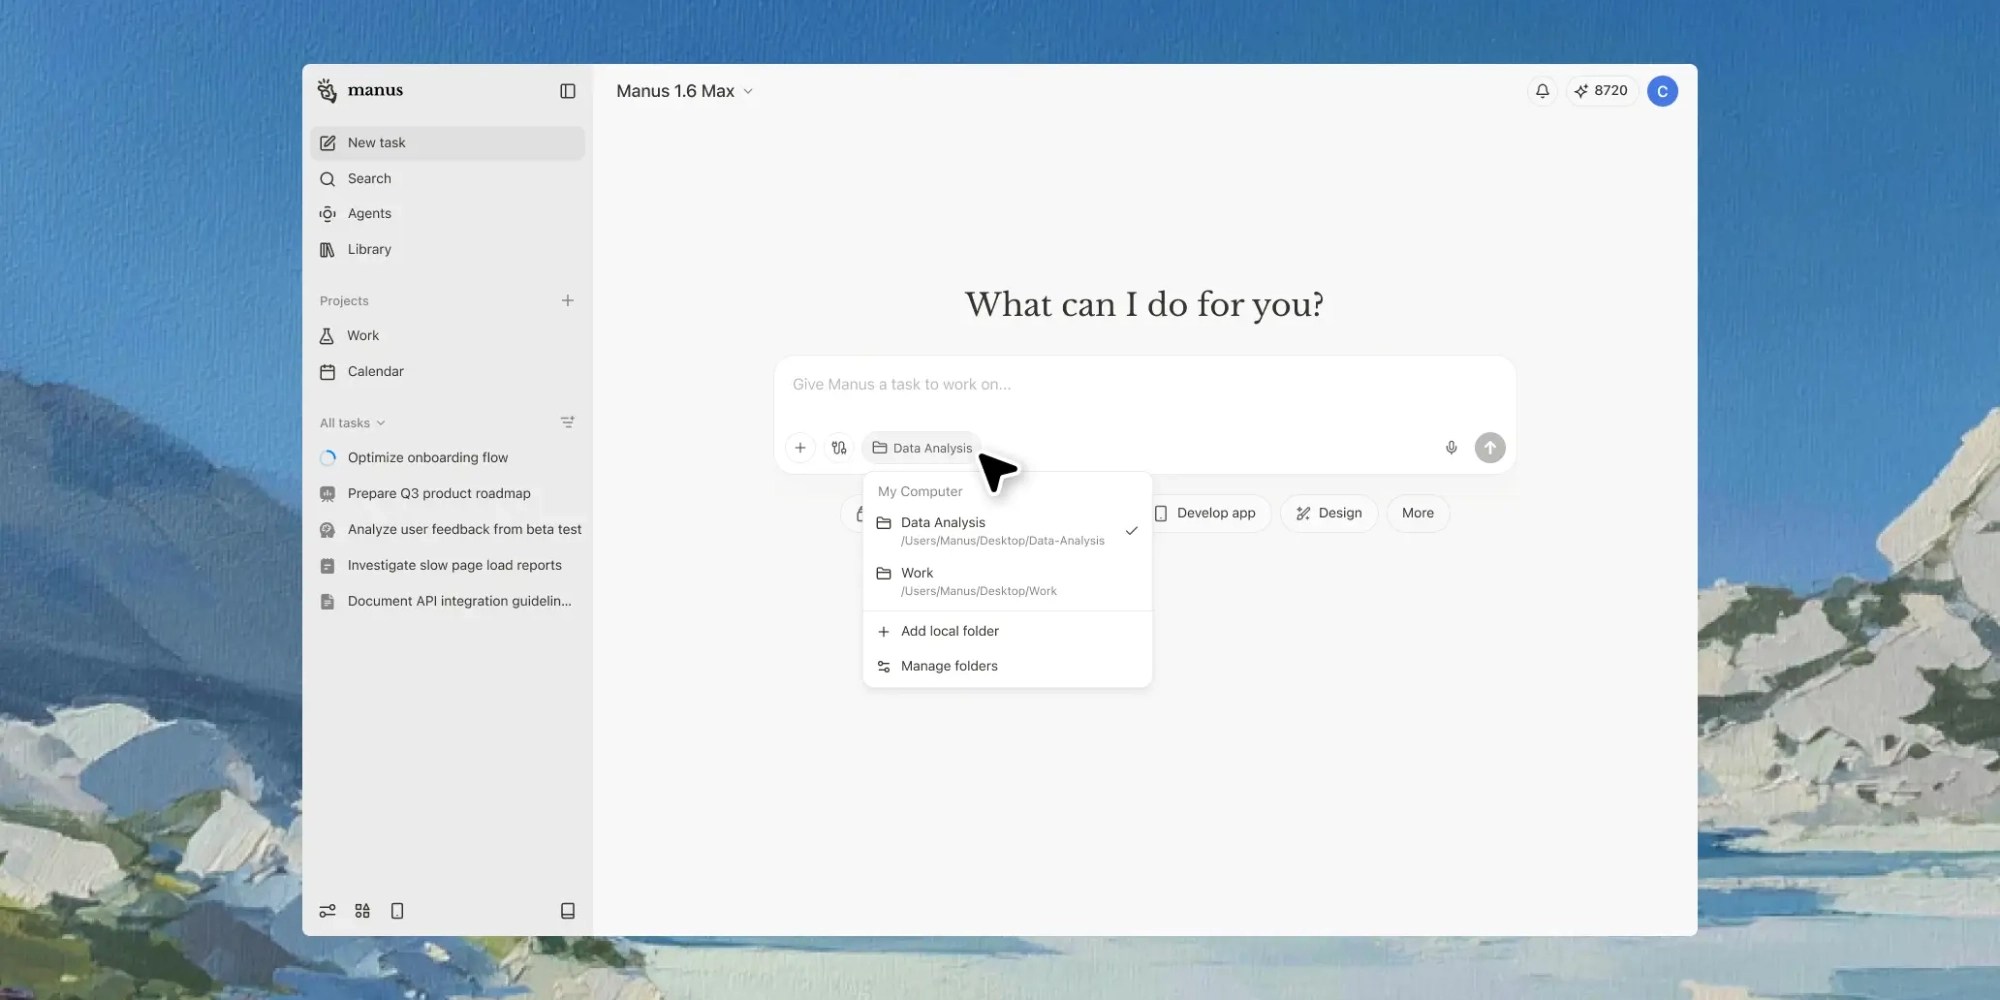
Task: Click the plus icon in the task input bar
Action: coord(800,448)
